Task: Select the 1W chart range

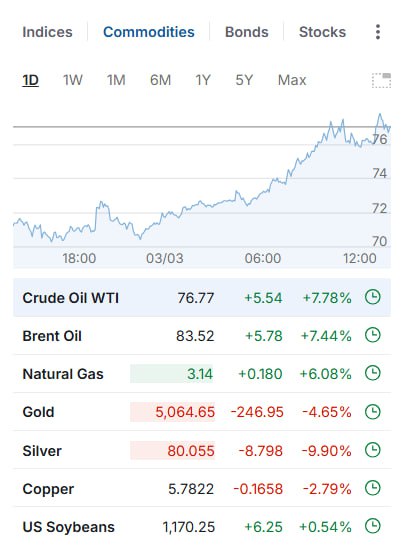Action: [73, 80]
